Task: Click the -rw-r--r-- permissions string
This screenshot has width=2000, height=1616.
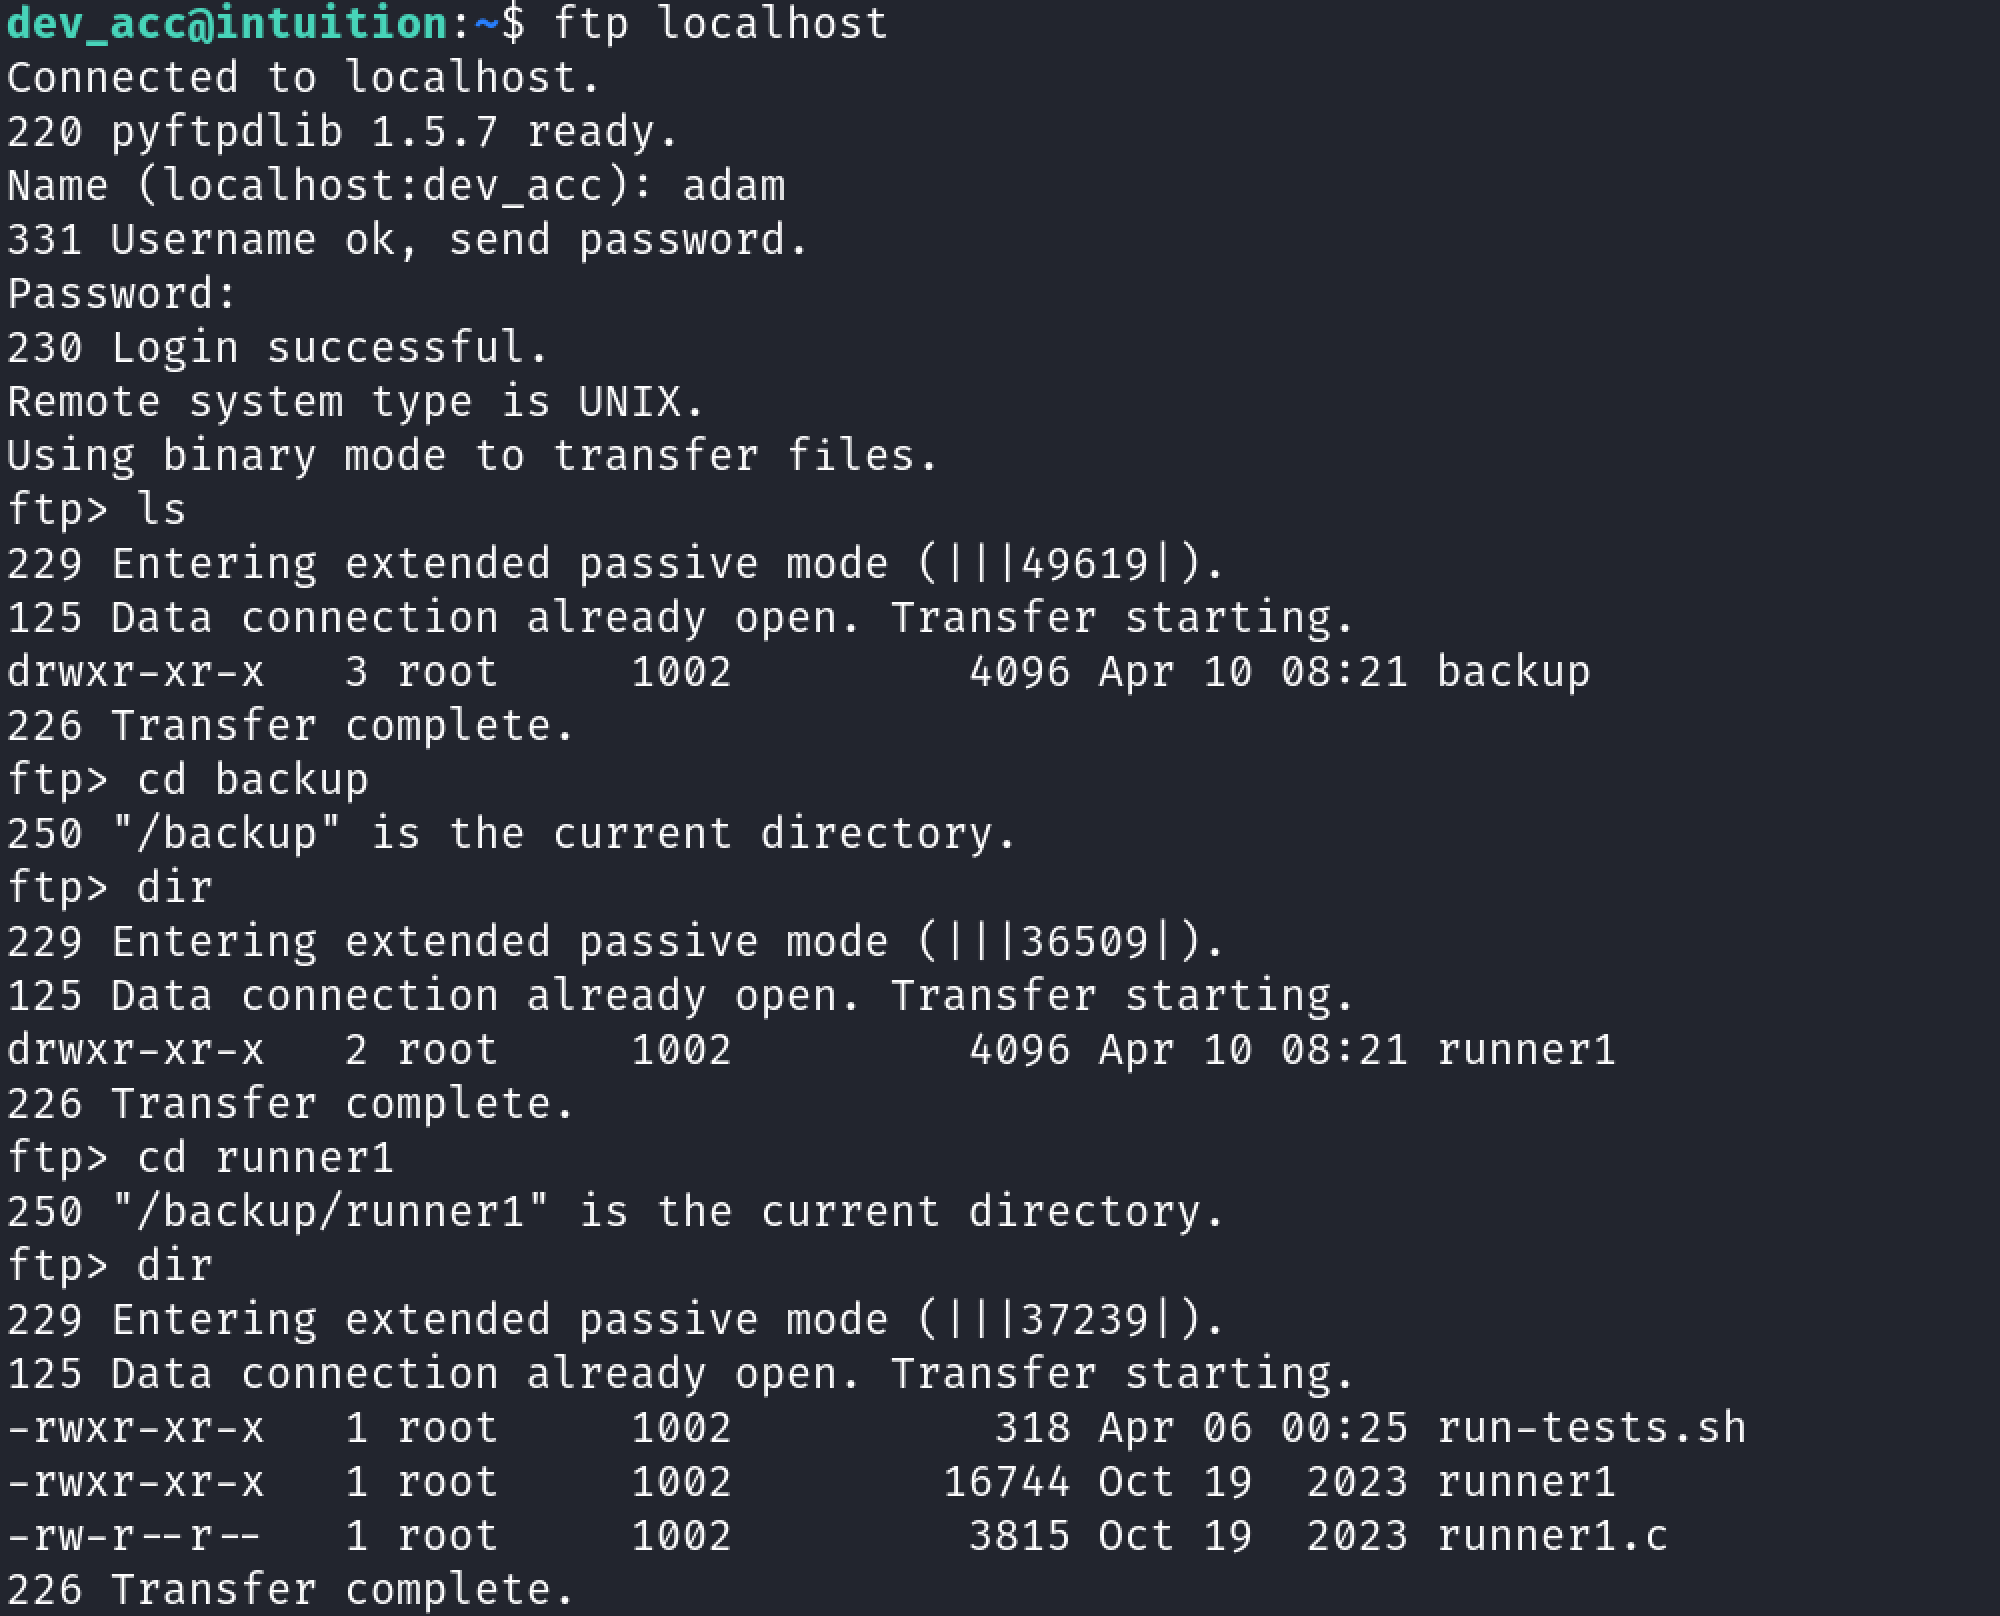Action: tap(135, 1536)
